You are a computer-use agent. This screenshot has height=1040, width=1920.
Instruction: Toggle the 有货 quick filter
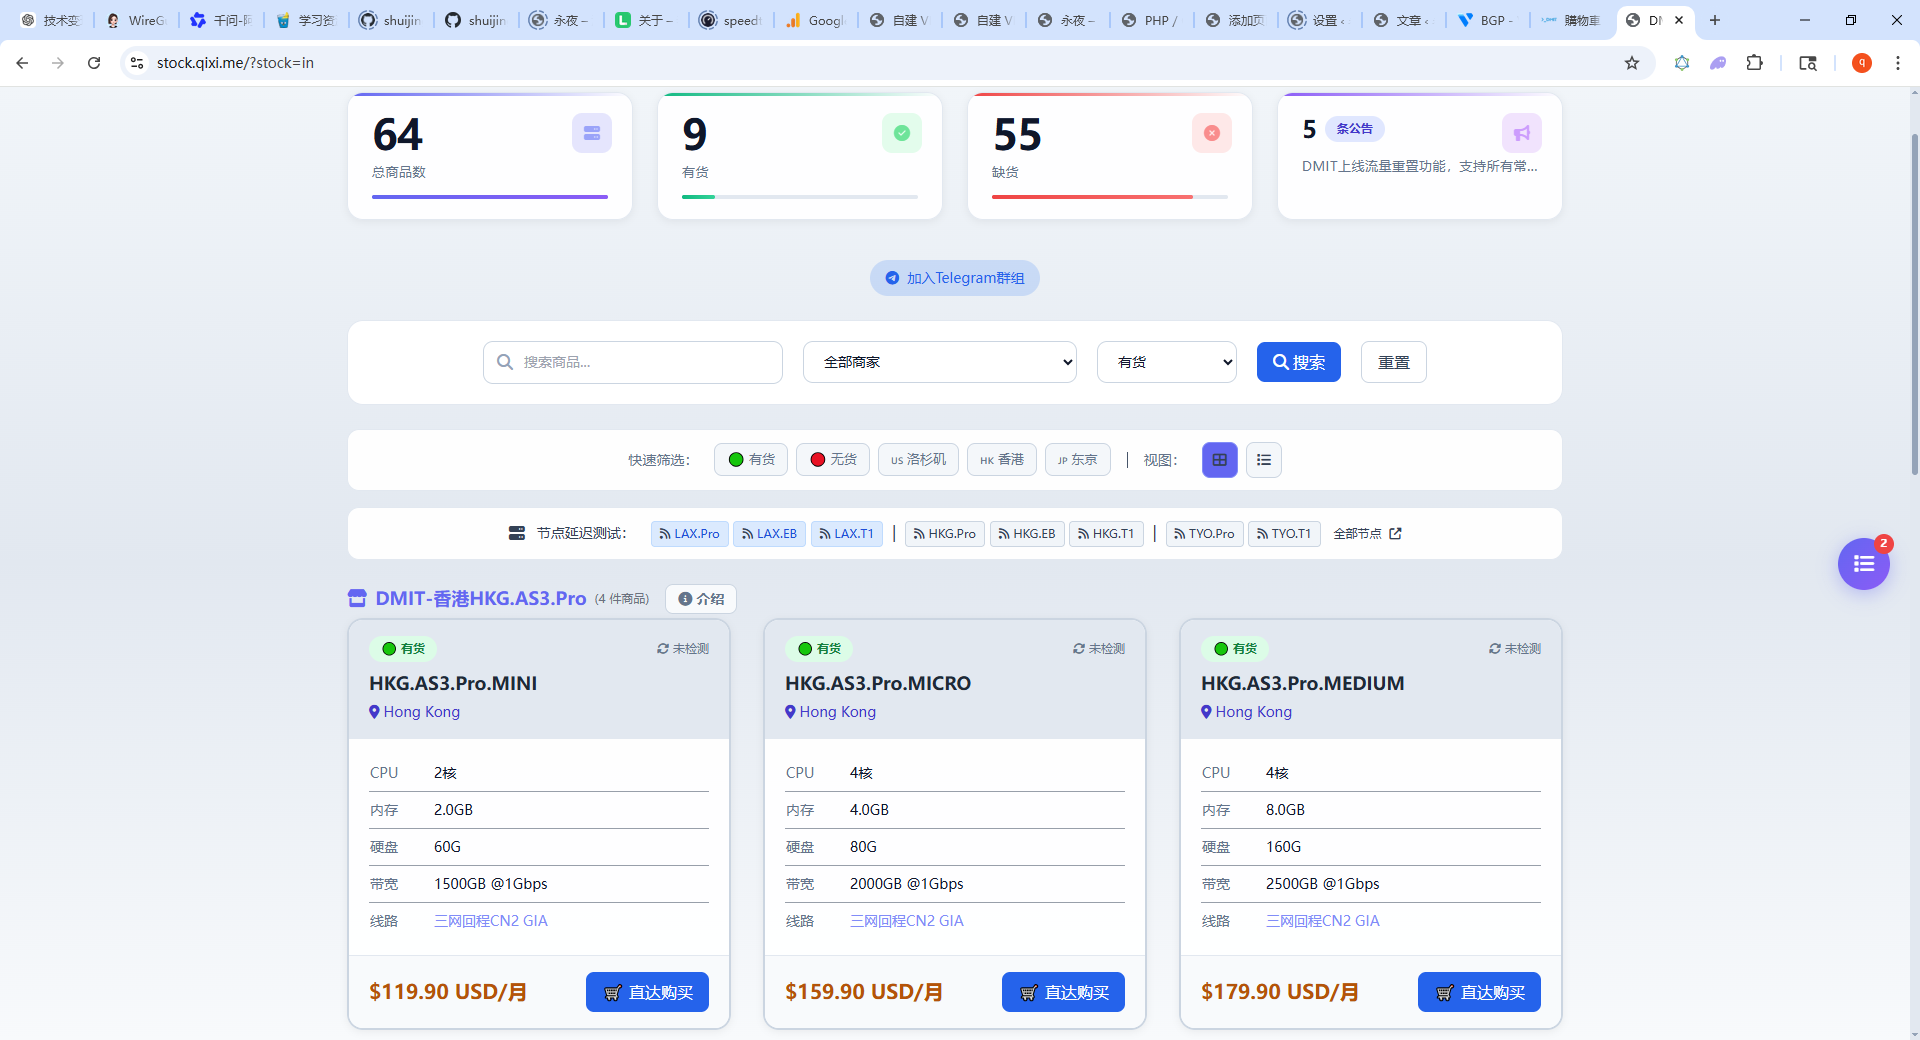coord(751,460)
